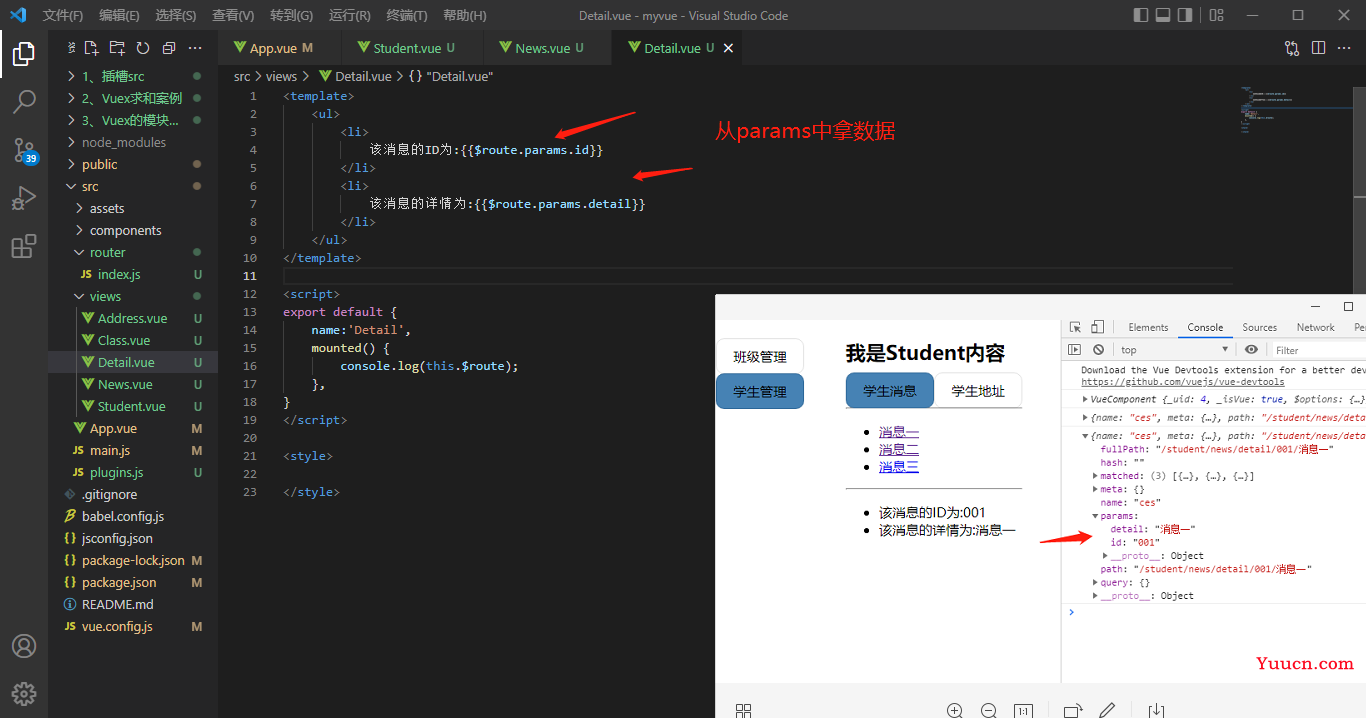The image size is (1366, 718).
Task: Click the 学生地址 tab button
Action: 978,391
